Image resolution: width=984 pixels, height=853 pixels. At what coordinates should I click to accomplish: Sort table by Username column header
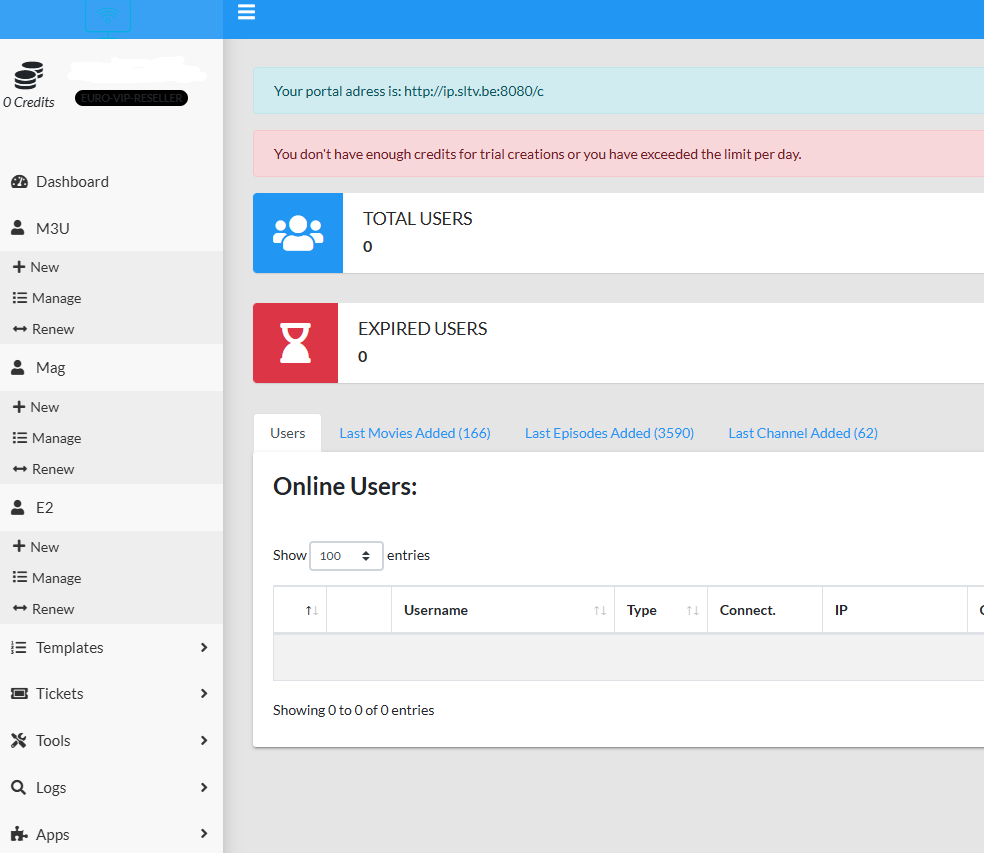click(x=436, y=610)
